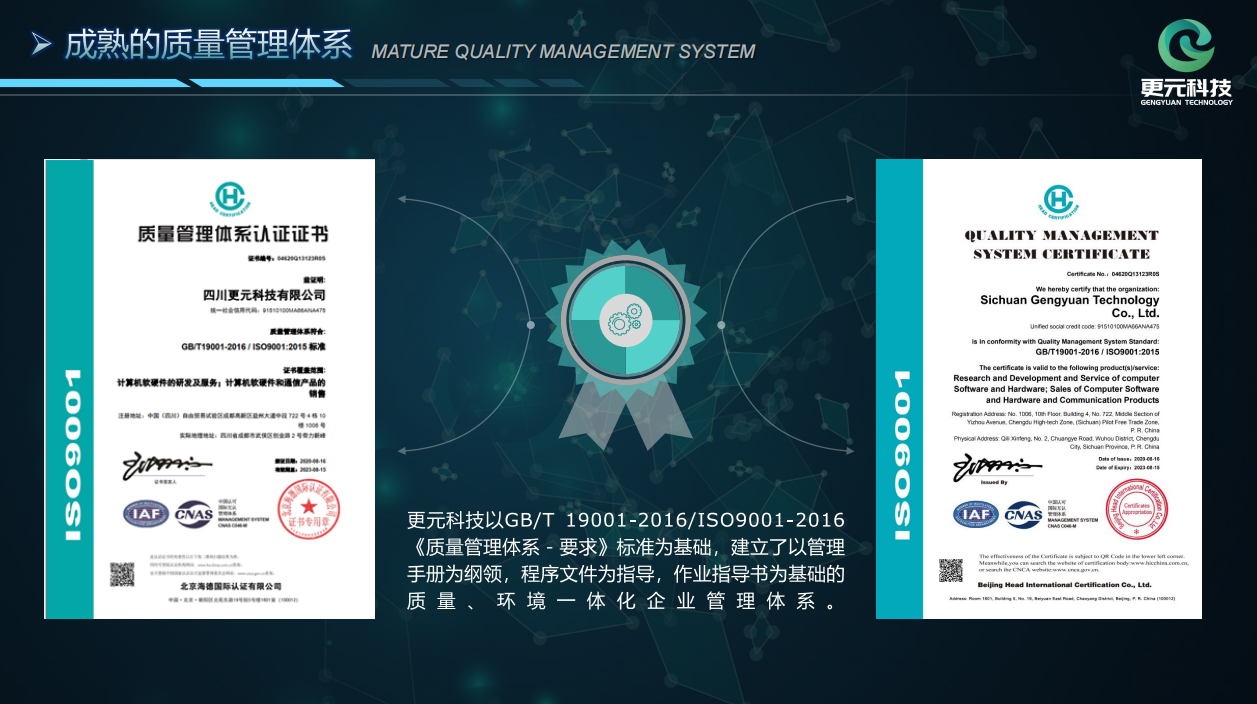Click 'GB/T19001-2016 / ISO9001:2015 标准' line

point(254,346)
